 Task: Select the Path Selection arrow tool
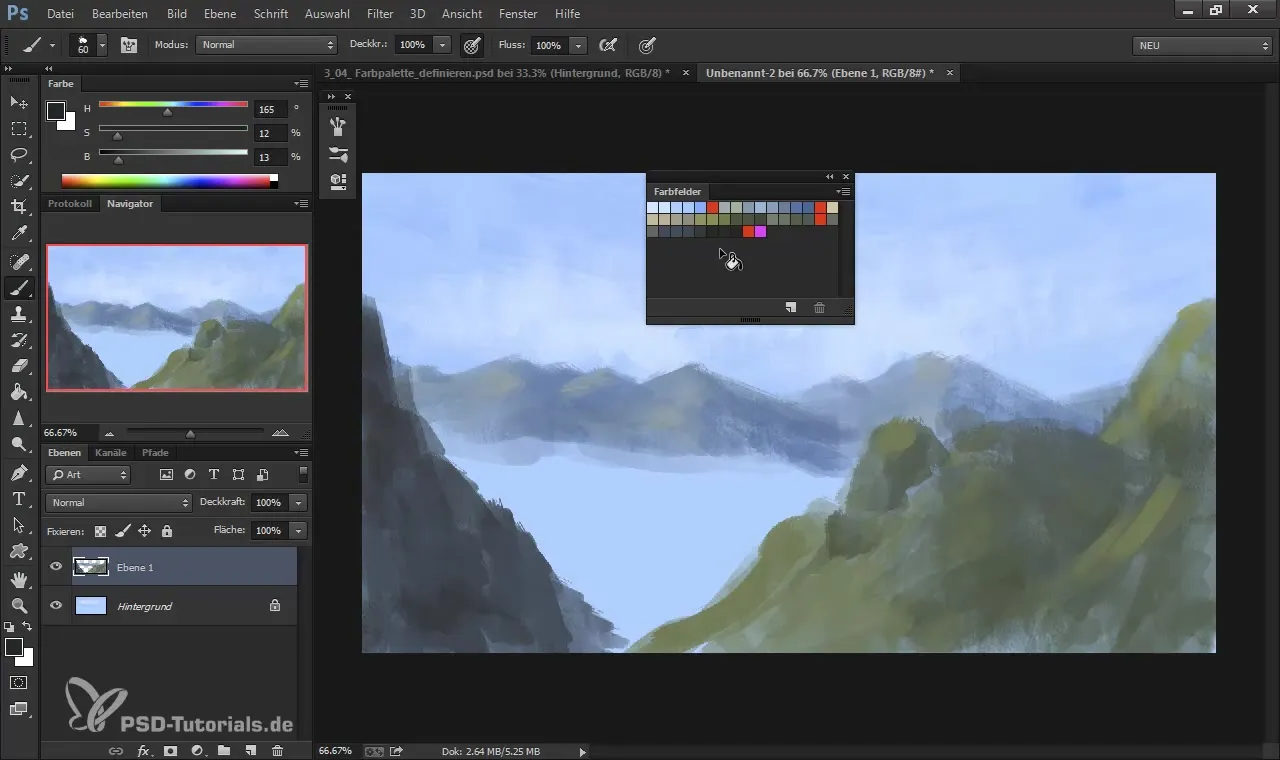[19, 524]
